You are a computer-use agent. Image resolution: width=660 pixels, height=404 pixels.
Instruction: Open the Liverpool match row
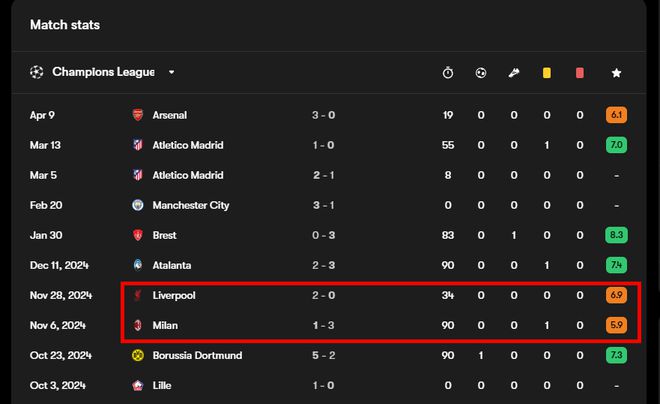[329, 295]
